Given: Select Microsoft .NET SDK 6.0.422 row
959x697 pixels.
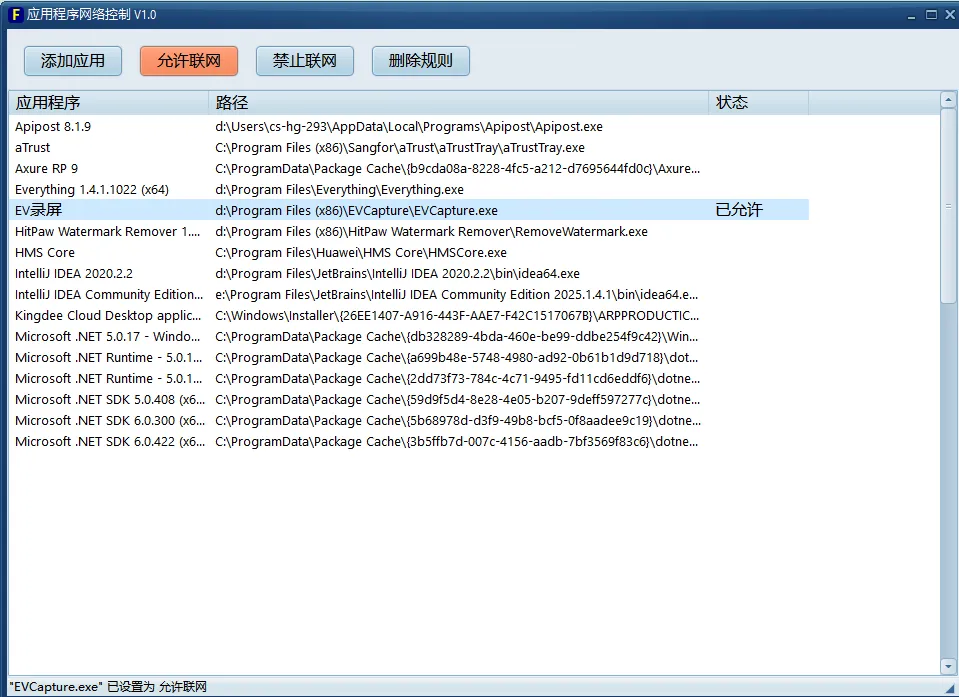Looking at the screenshot, I should (x=409, y=441).
